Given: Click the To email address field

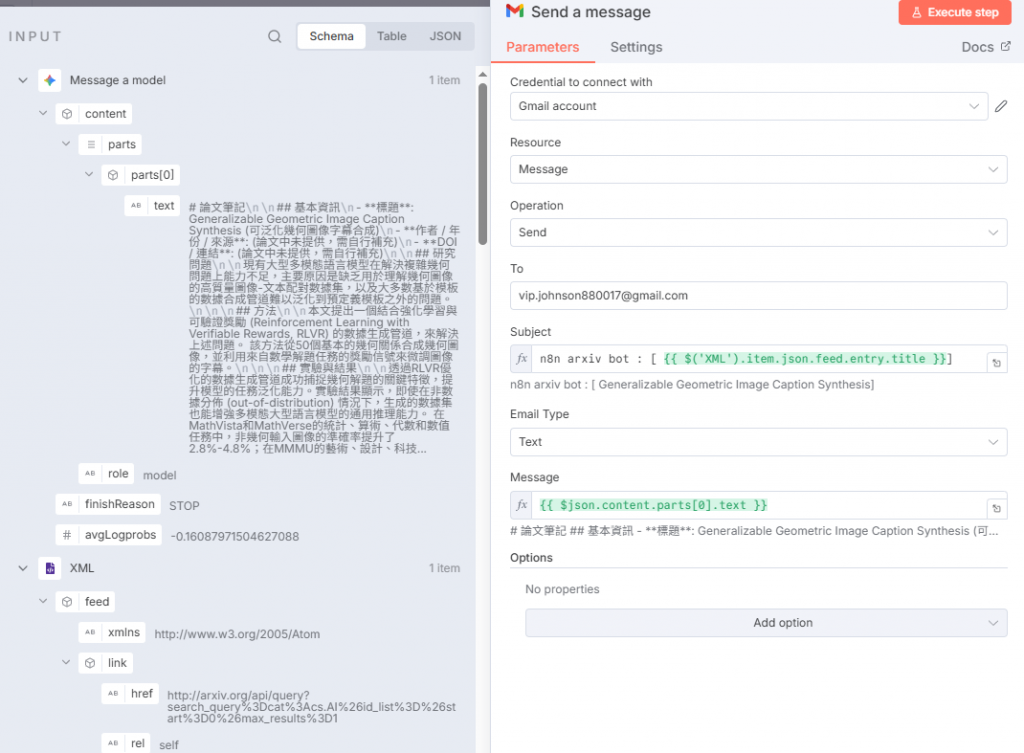Looking at the screenshot, I should [758, 296].
